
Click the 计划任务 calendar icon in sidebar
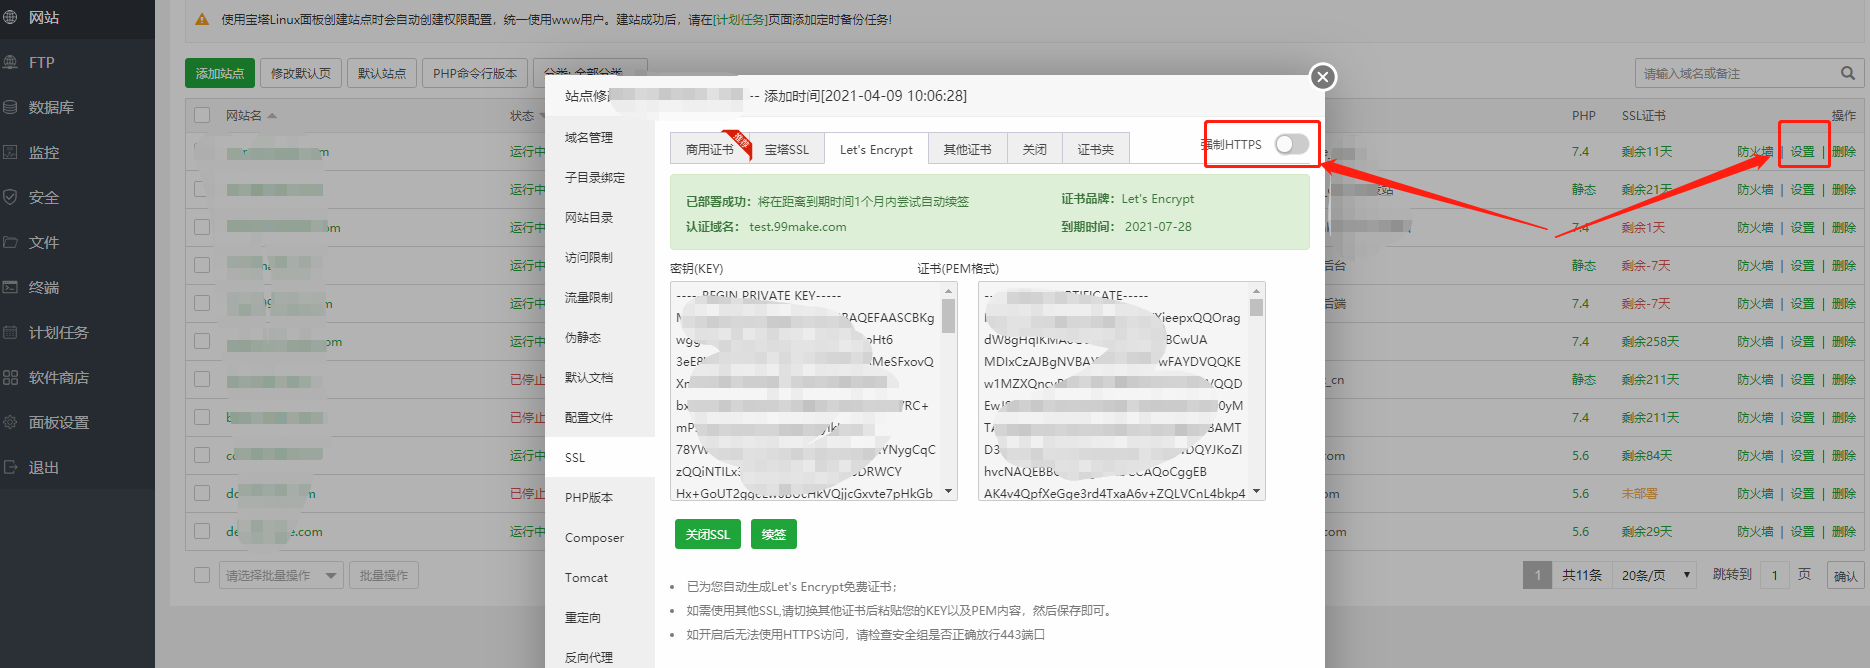pos(11,332)
